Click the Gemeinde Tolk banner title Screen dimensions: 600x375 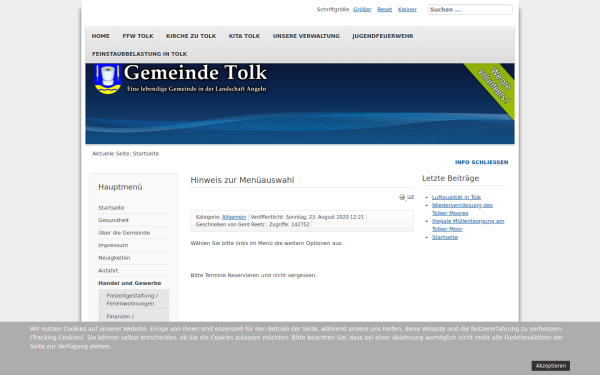(x=196, y=73)
